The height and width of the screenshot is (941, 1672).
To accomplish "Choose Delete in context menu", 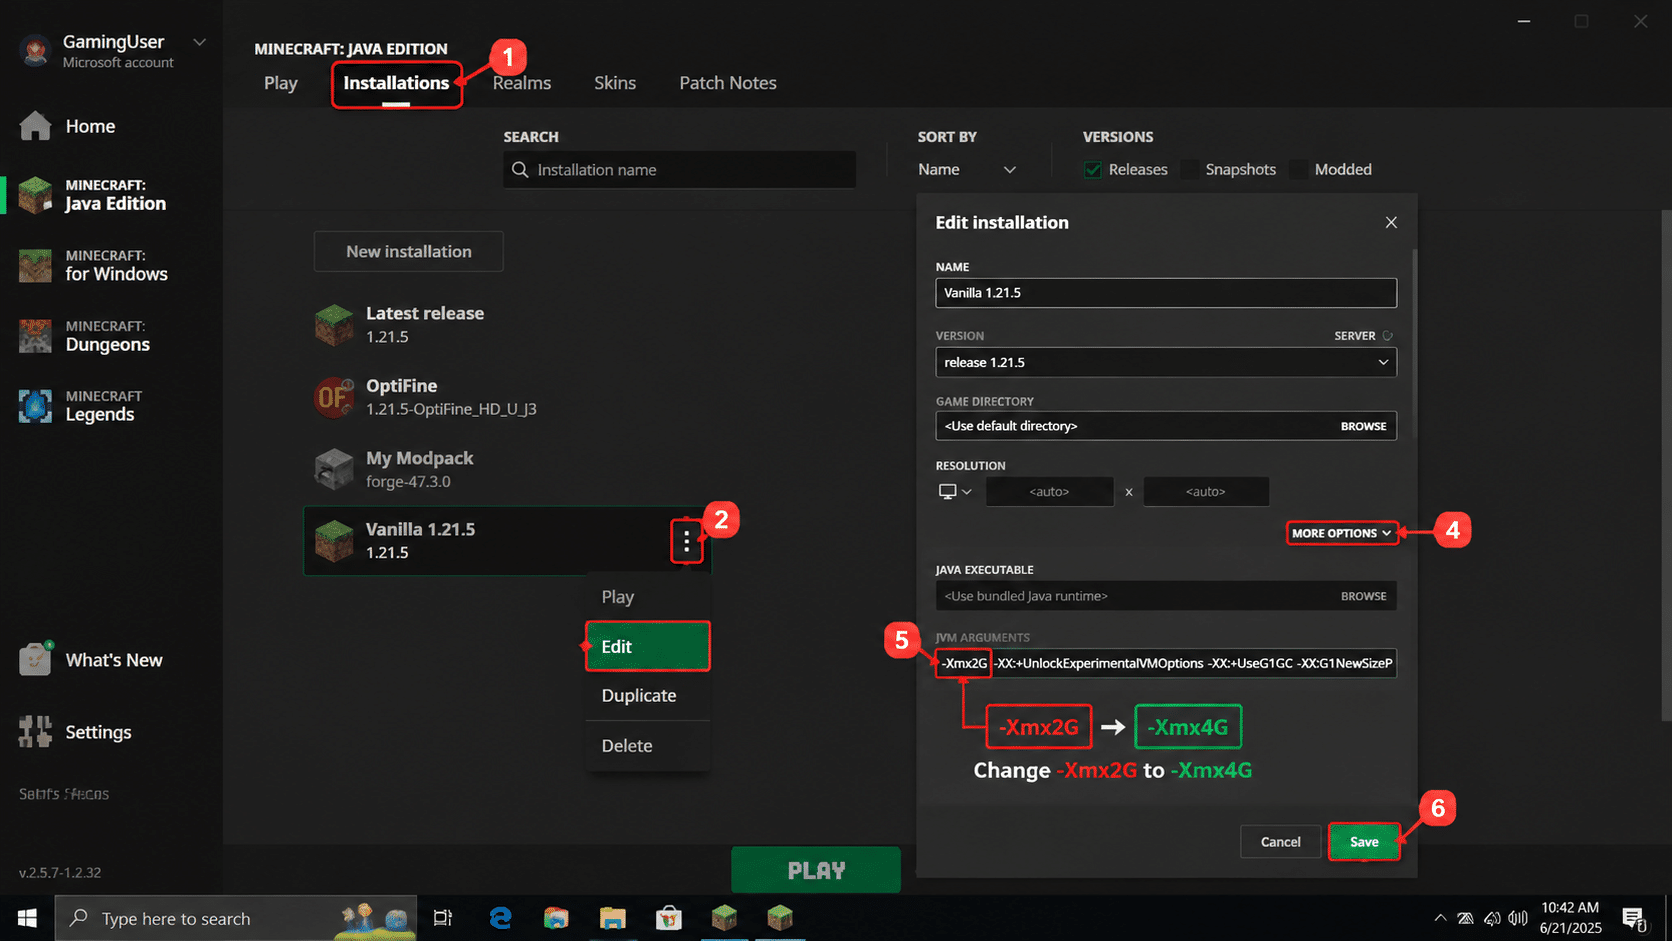I will pos(648,746).
